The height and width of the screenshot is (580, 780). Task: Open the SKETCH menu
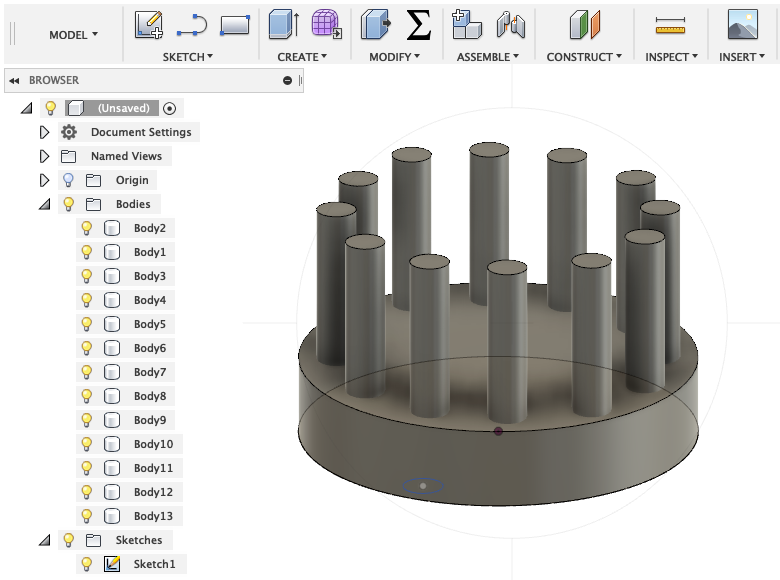coord(188,57)
